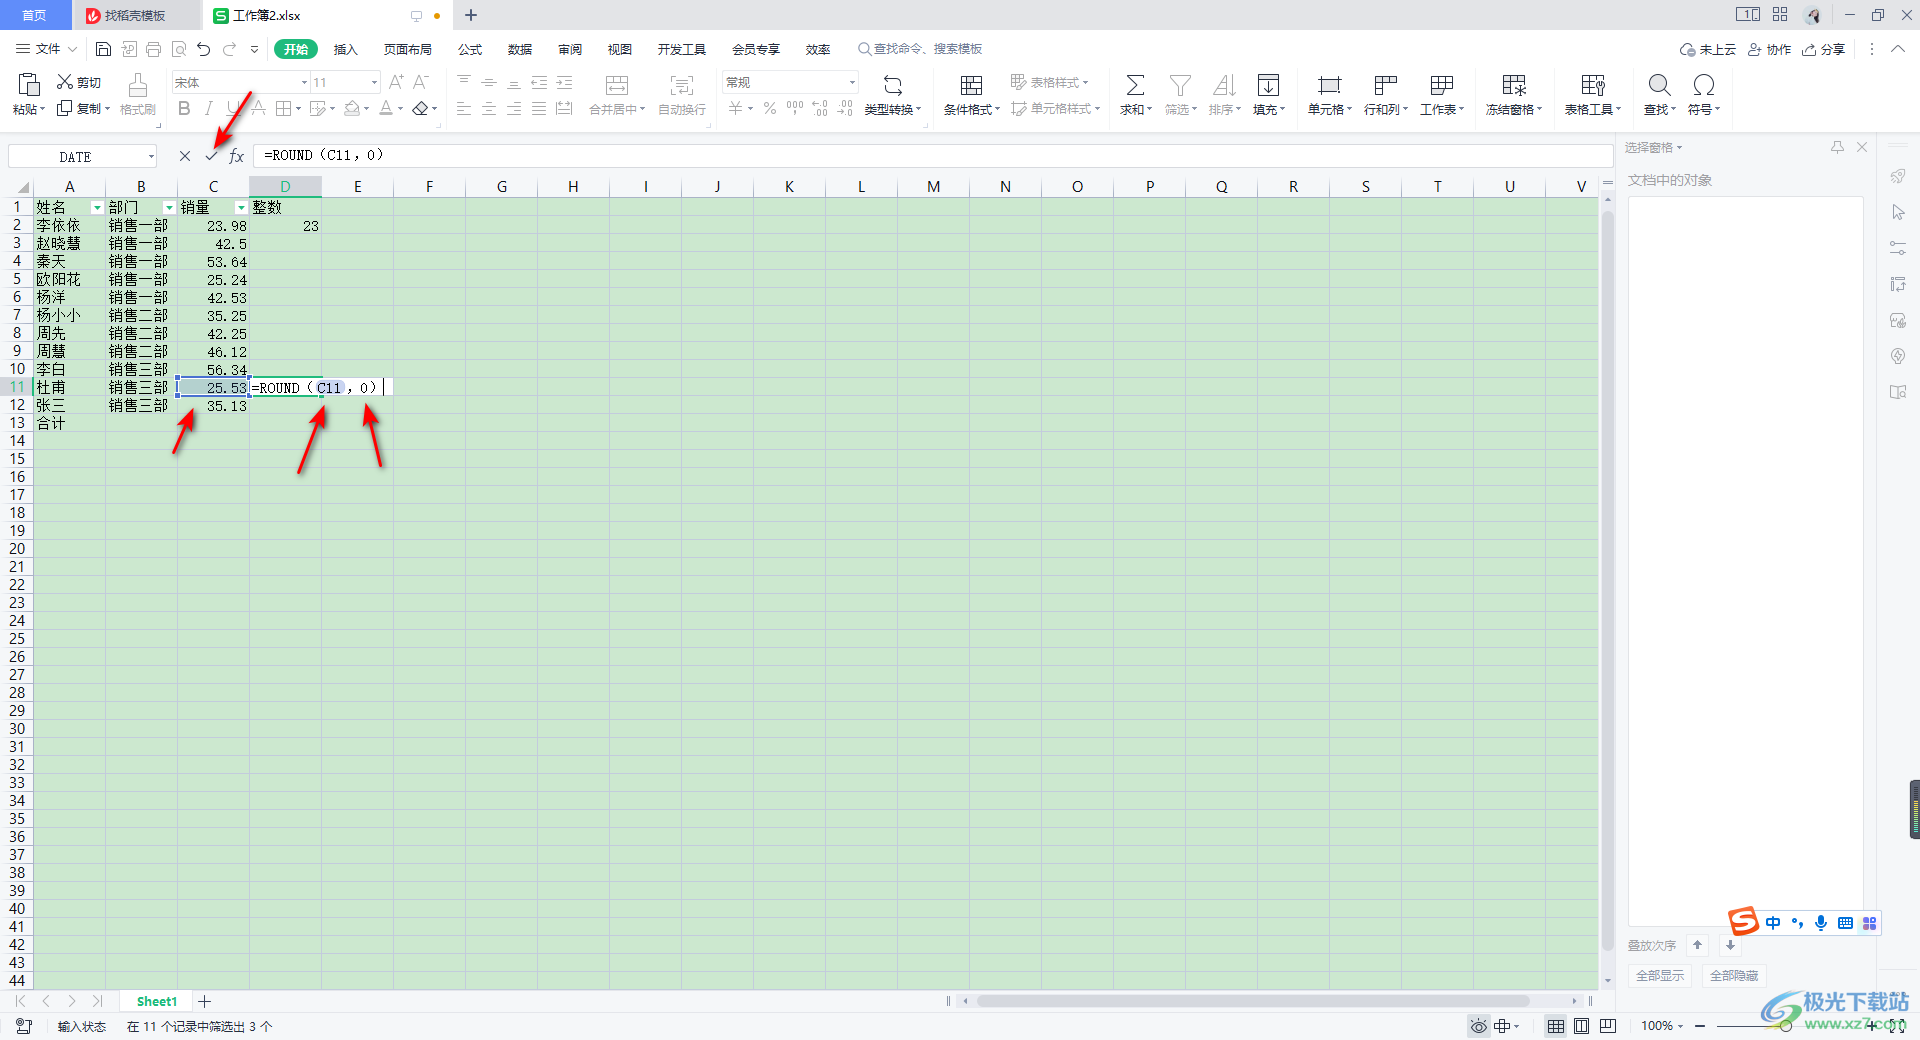Screen dimensions: 1920x1040
Task: Click the Find (查找) magnifier icon
Action: click(1659, 85)
